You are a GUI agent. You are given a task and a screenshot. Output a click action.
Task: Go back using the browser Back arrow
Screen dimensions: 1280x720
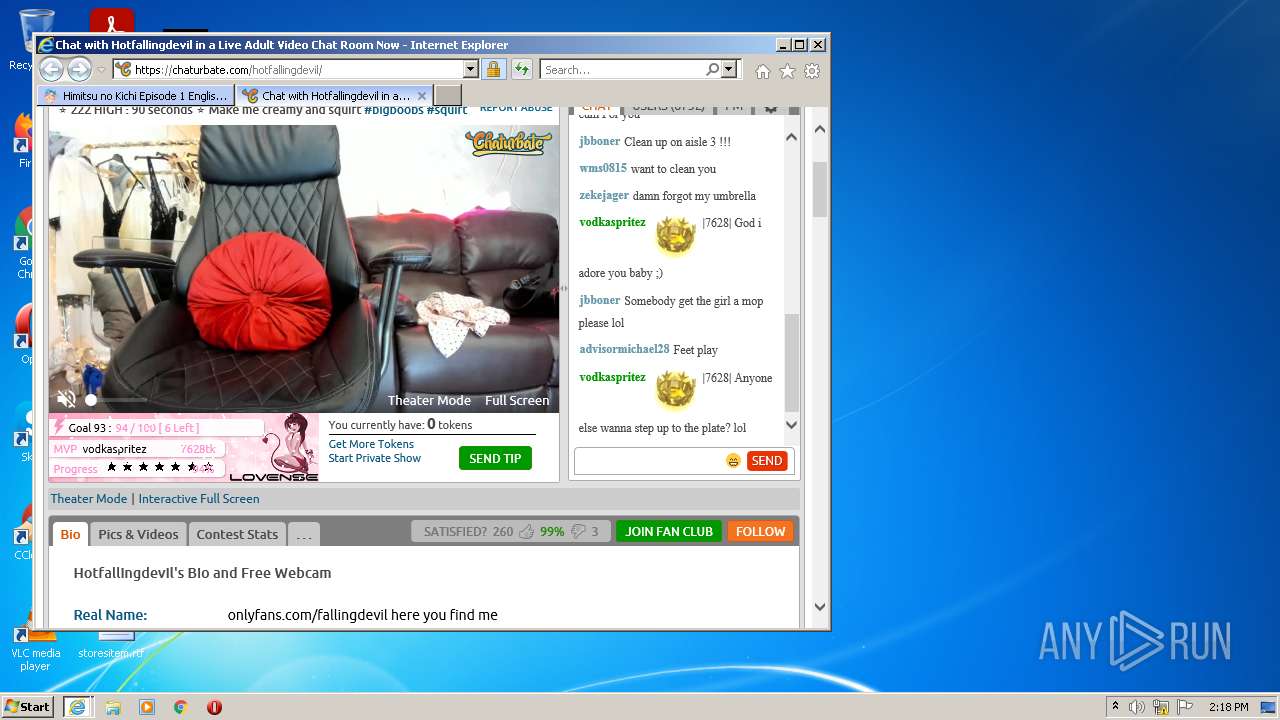coord(51,69)
